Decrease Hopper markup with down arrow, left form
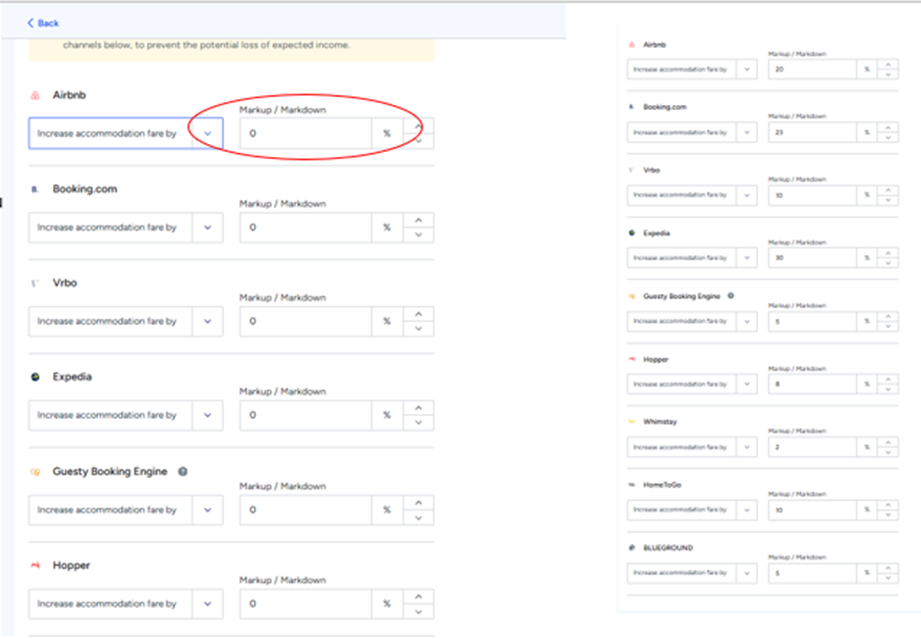 (x=418, y=612)
